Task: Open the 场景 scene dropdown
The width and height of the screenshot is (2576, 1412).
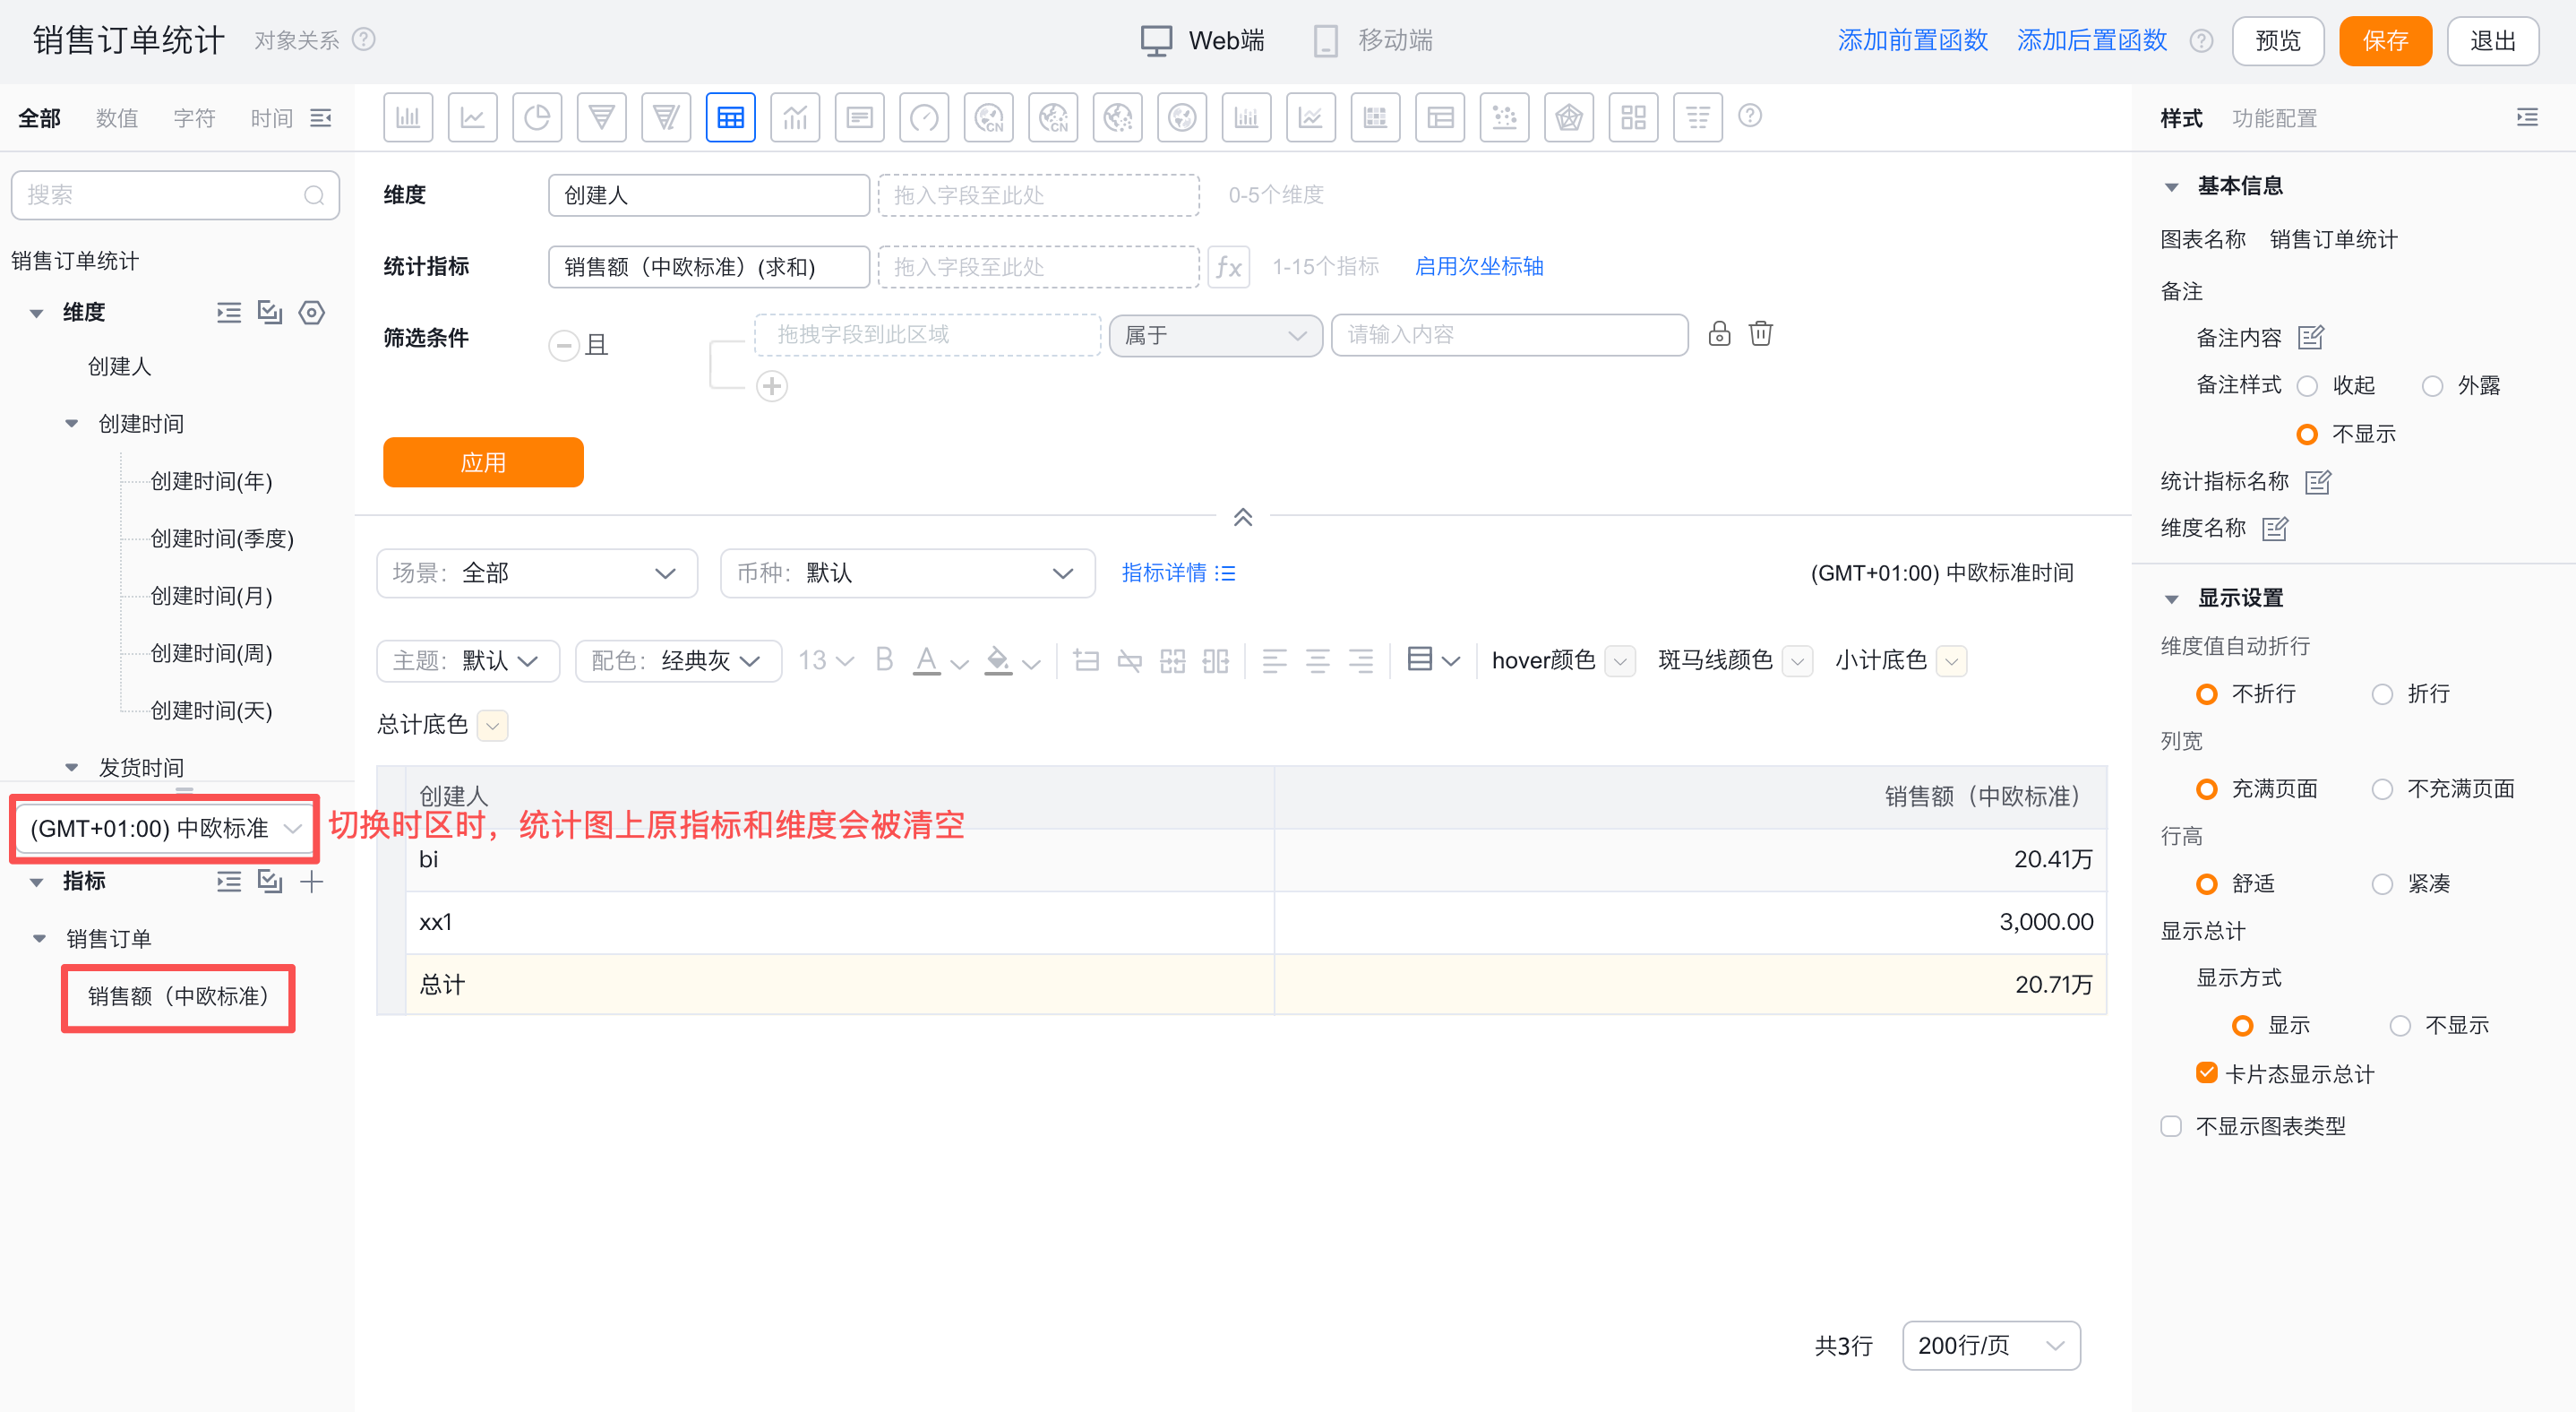Action: click(536, 573)
